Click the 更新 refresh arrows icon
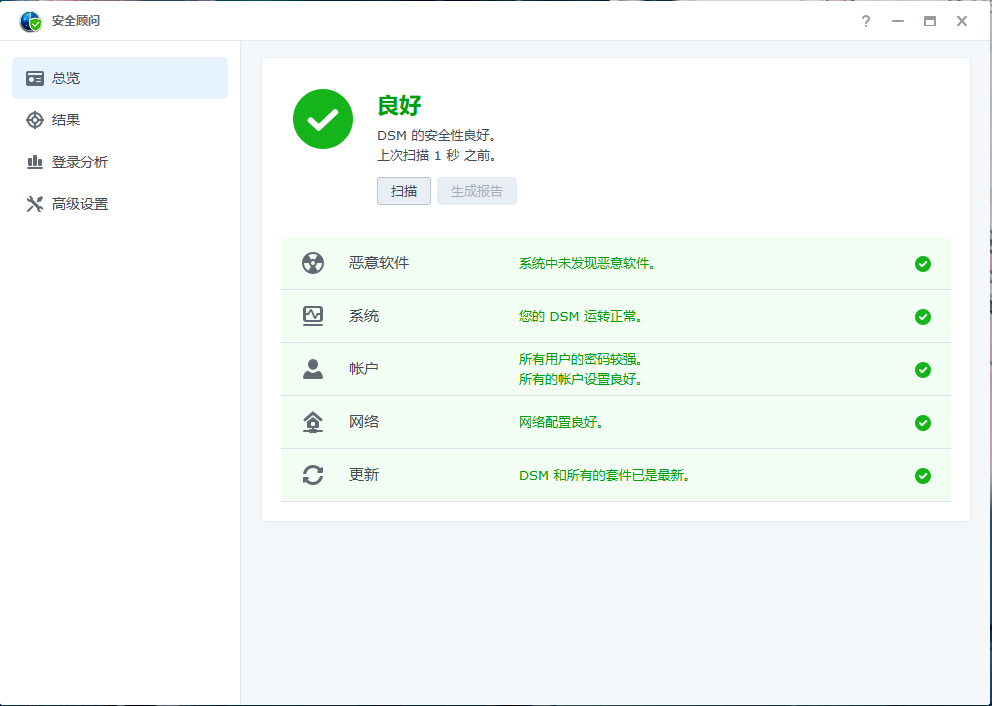Image resolution: width=992 pixels, height=706 pixels. tap(313, 474)
